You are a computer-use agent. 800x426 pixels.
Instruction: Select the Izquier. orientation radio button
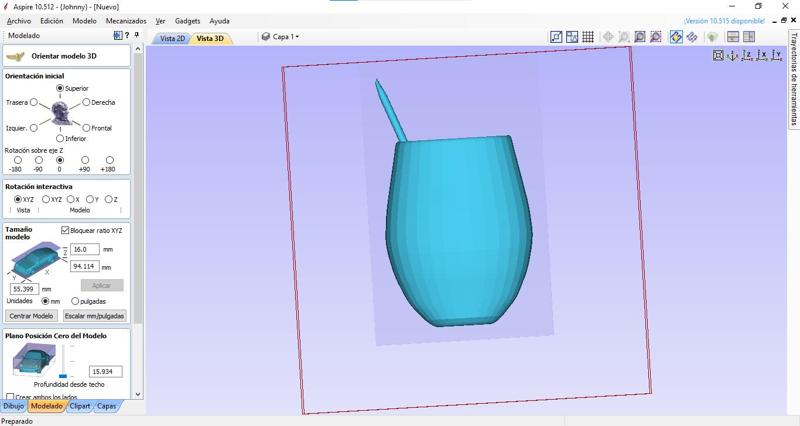[x=34, y=128]
